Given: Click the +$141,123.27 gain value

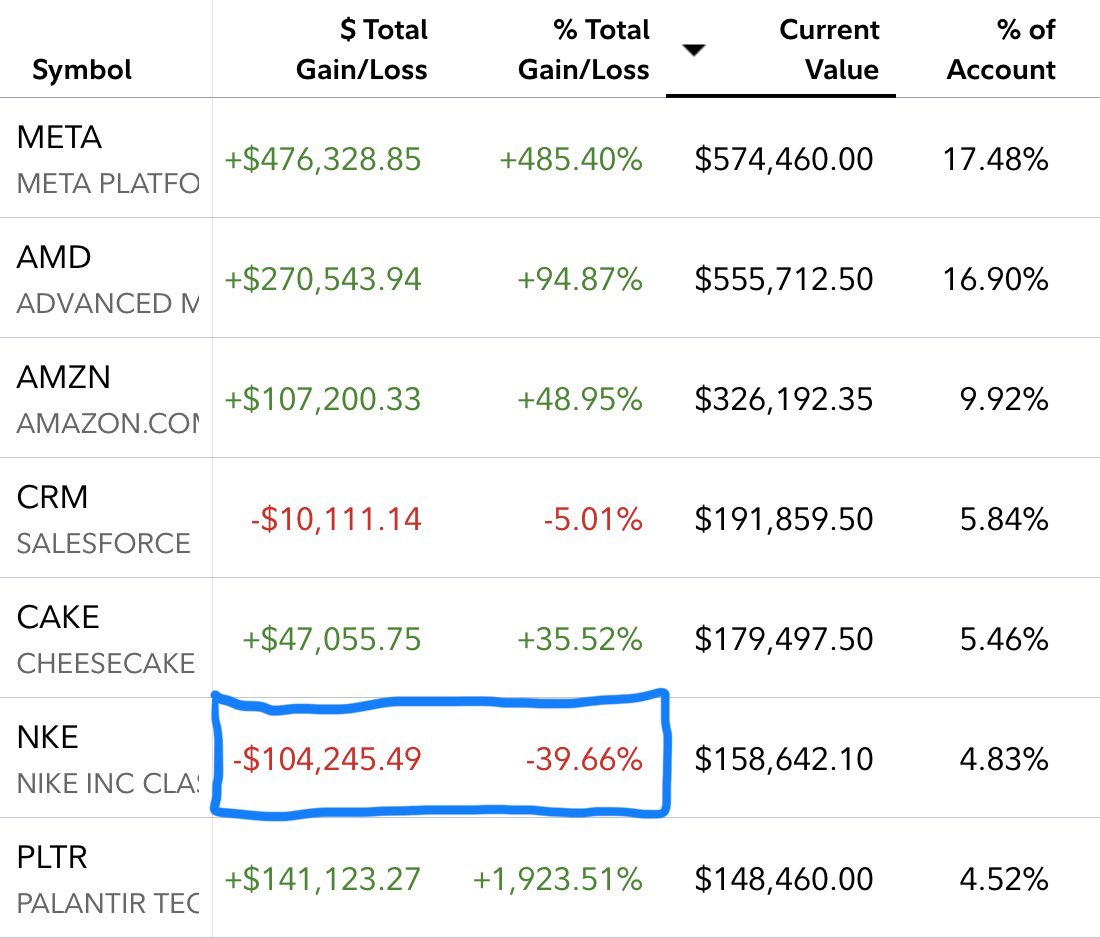Looking at the screenshot, I should tap(323, 879).
